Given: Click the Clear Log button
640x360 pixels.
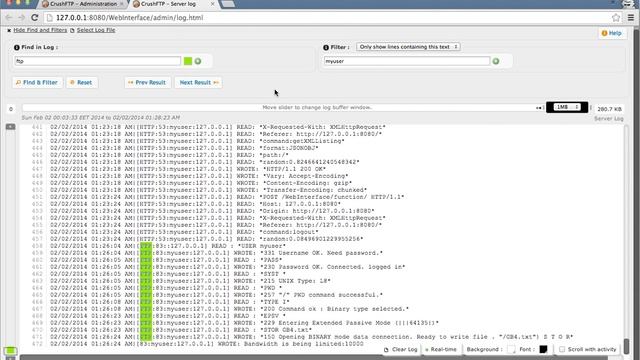Looking at the screenshot, I should click(400, 349).
